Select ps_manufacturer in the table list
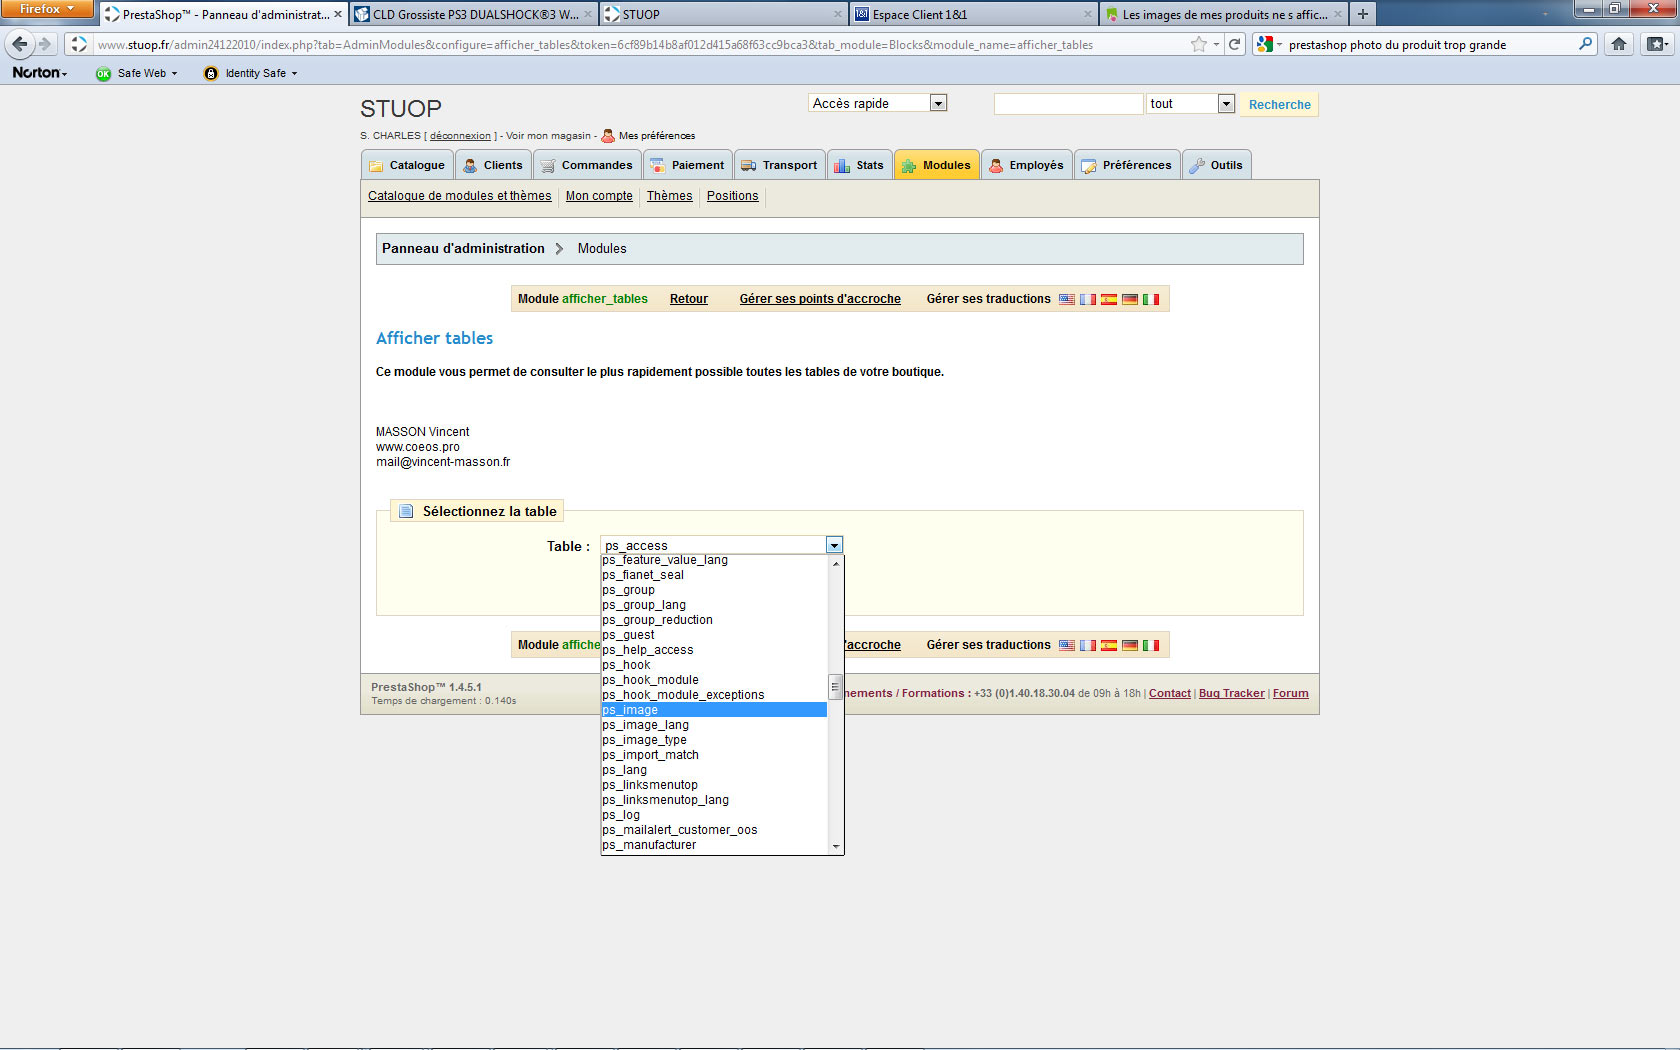This screenshot has height=1050, width=1680. click(714, 845)
